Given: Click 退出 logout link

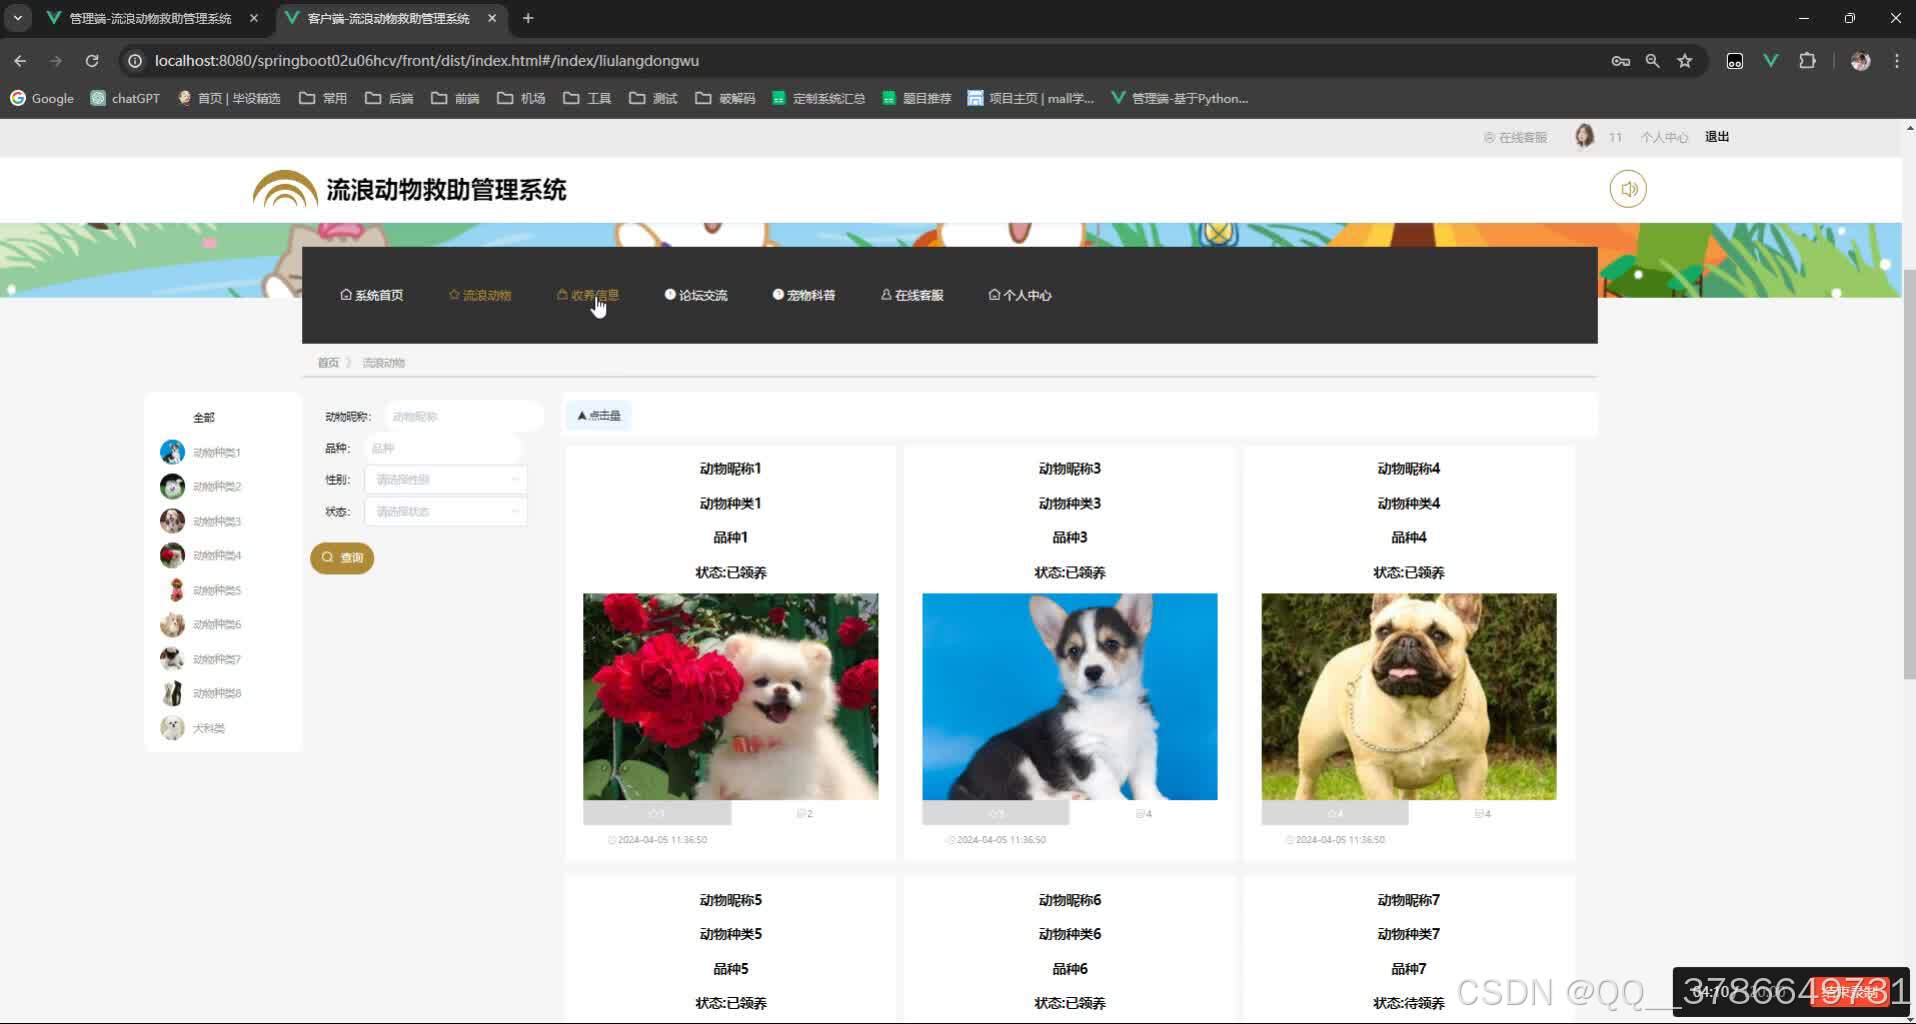Looking at the screenshot, I should coord(1717,137).
